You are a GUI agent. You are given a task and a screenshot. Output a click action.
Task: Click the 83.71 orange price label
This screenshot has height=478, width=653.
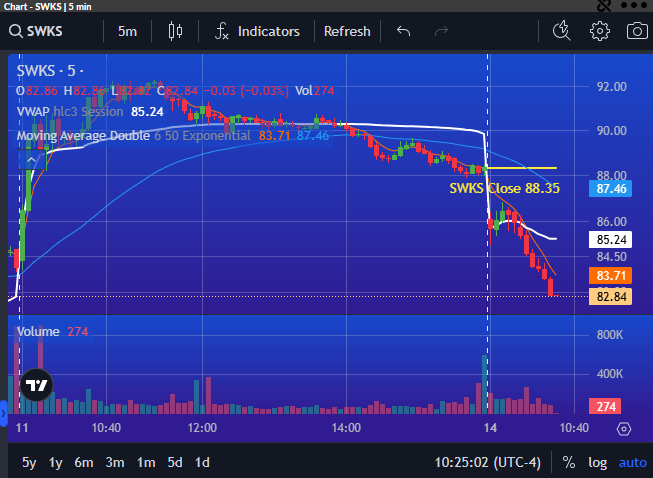pos(611,276)
